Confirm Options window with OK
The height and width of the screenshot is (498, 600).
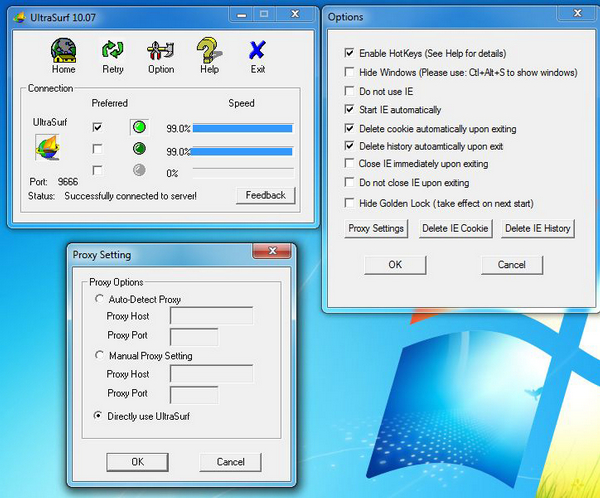[x=395, y=265]
